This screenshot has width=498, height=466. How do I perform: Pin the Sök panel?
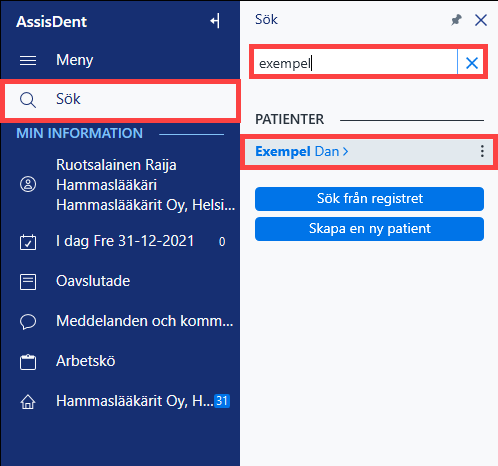pyautogui.click(x=456, y=20)
